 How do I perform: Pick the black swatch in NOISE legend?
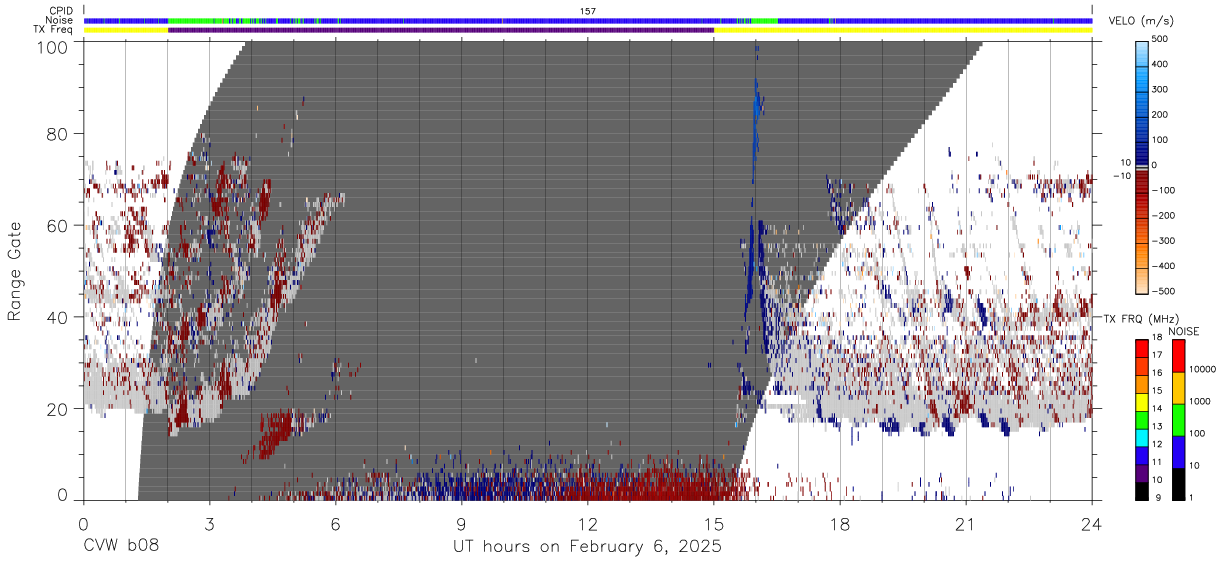click(1178, 484)
